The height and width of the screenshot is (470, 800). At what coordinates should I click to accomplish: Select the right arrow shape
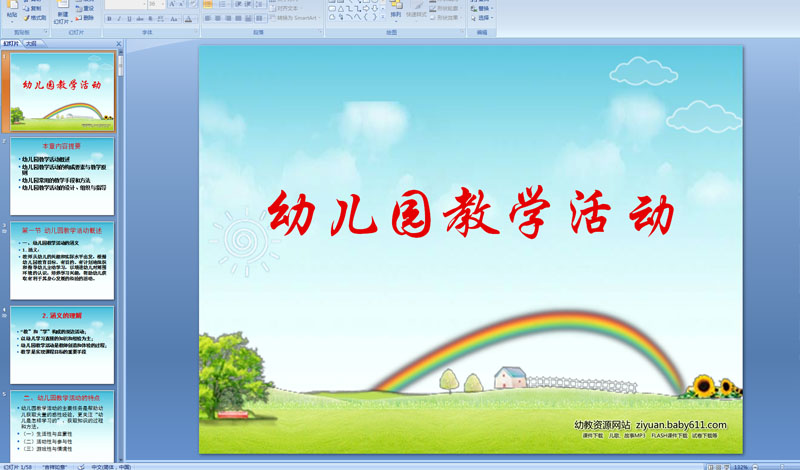click(366, 9)
